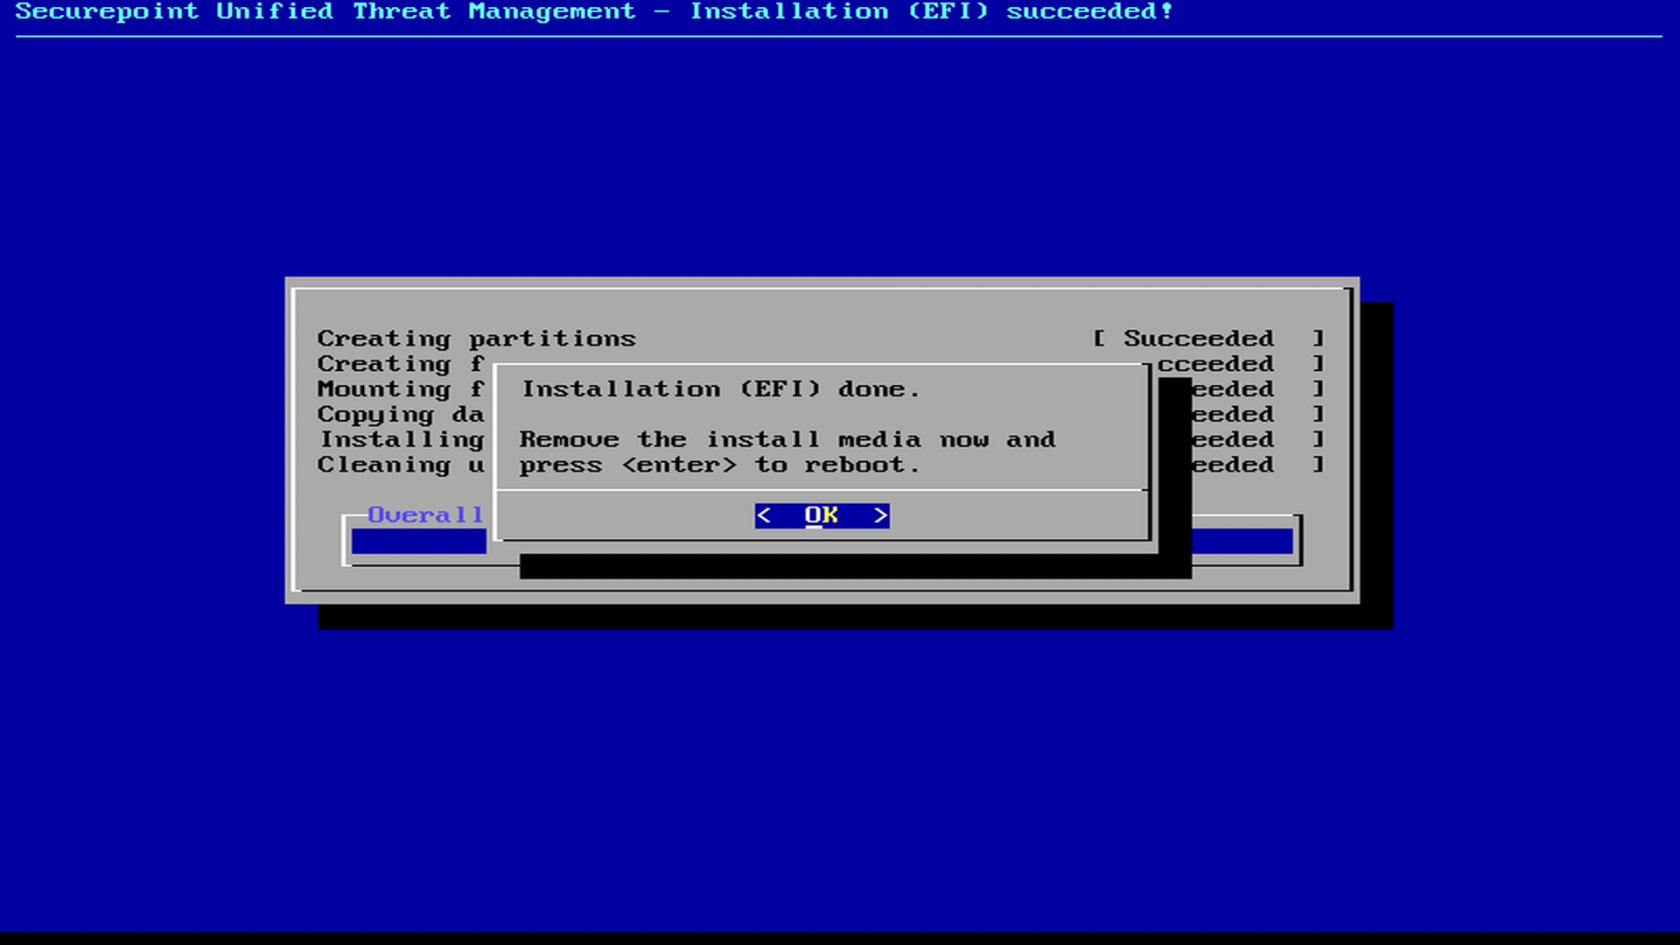This screenshot has height=945, width=1680.
Task: Click the 'Remove the install media' line
Action: click(787, 440)
